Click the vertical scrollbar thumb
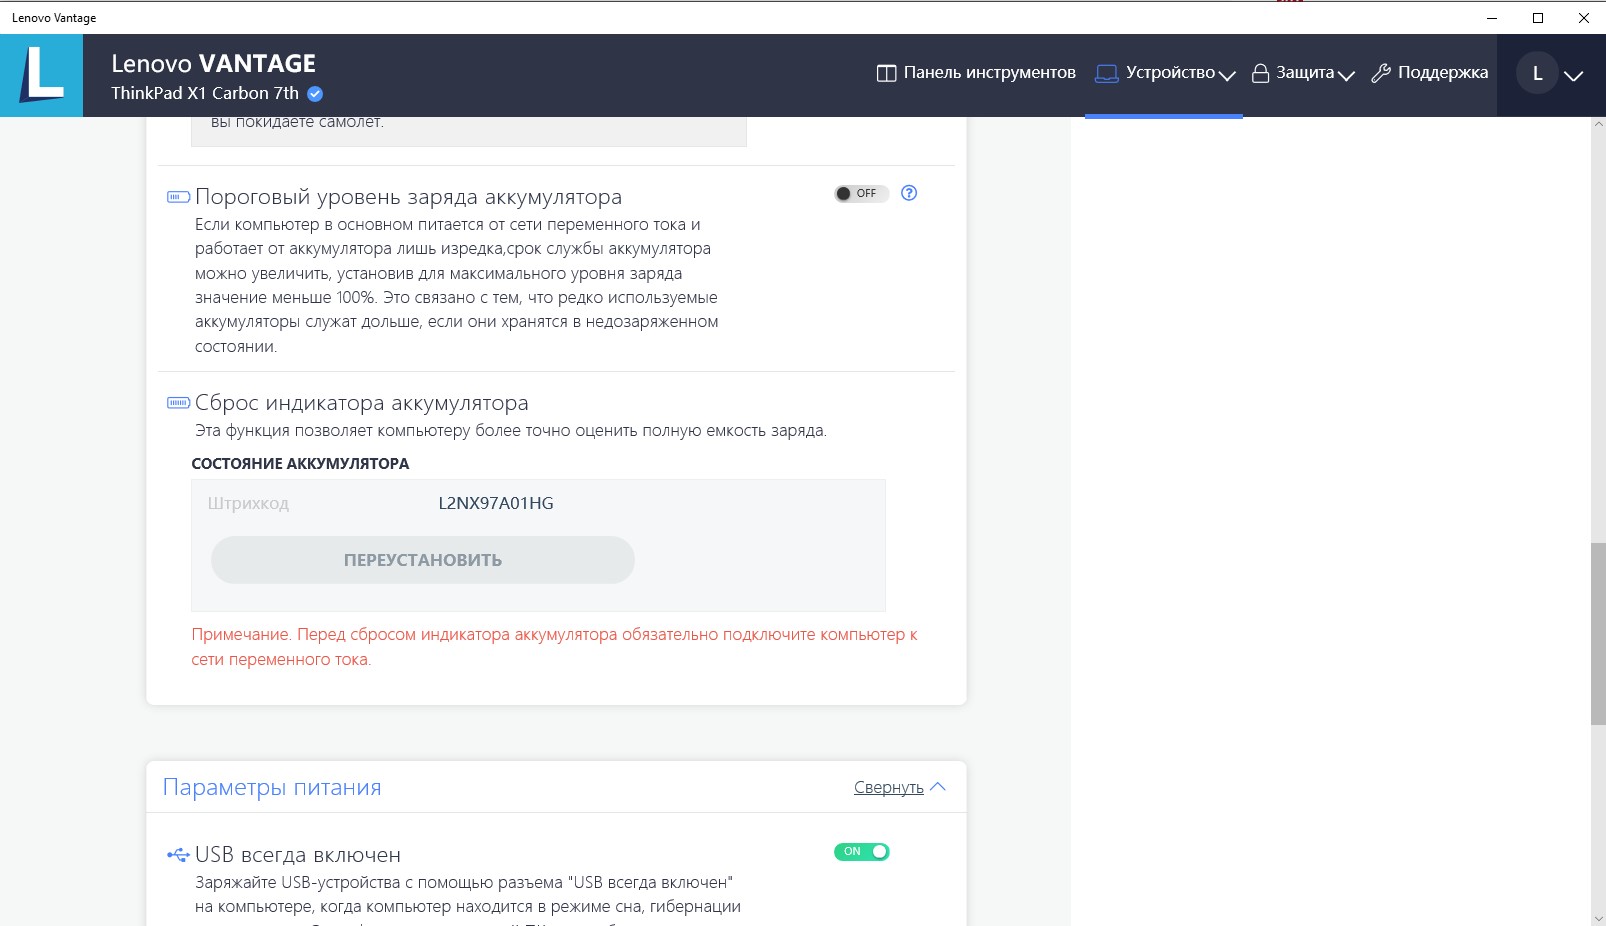1606x926 pixels. tap(1597, 634)
